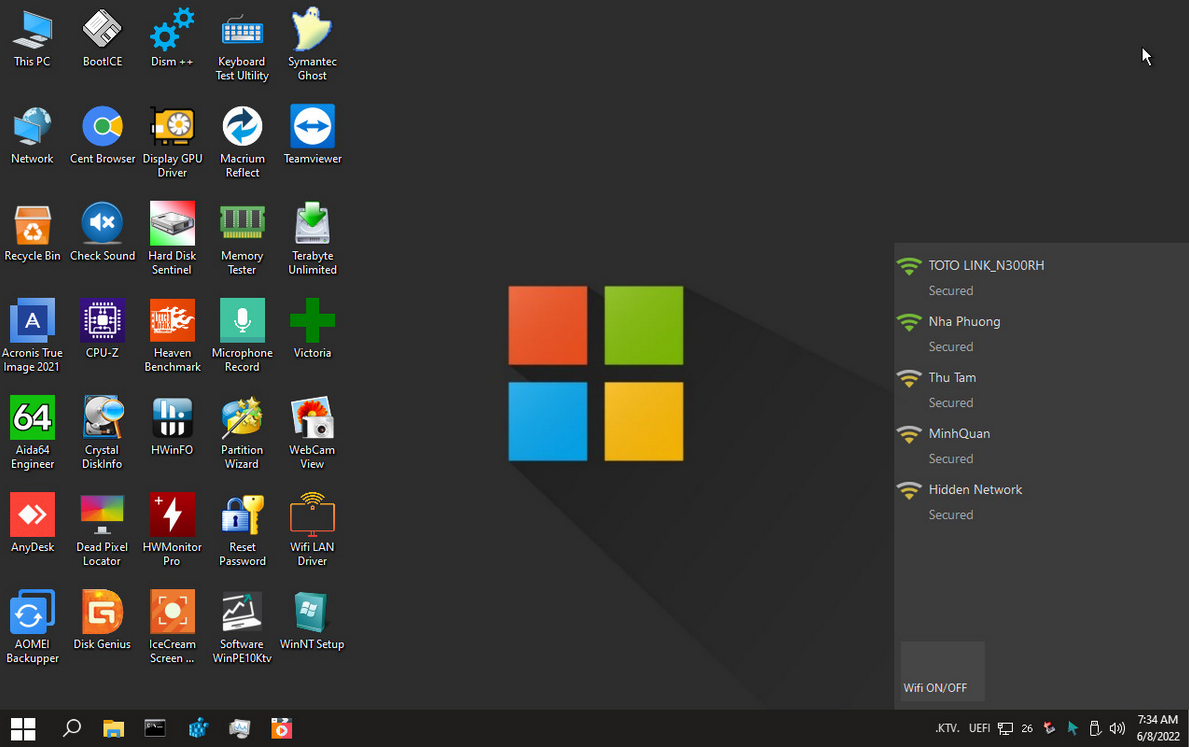The width and height of the screenshot is (1189, 747).
Task: Launch Dism ++ from the desktop
Action: [x=172, y=38]
